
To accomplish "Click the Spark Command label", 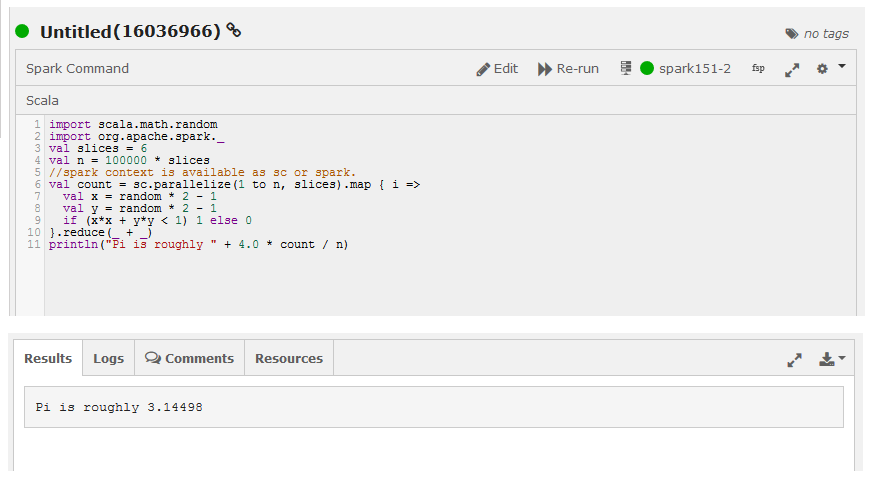I will (77, 68).
